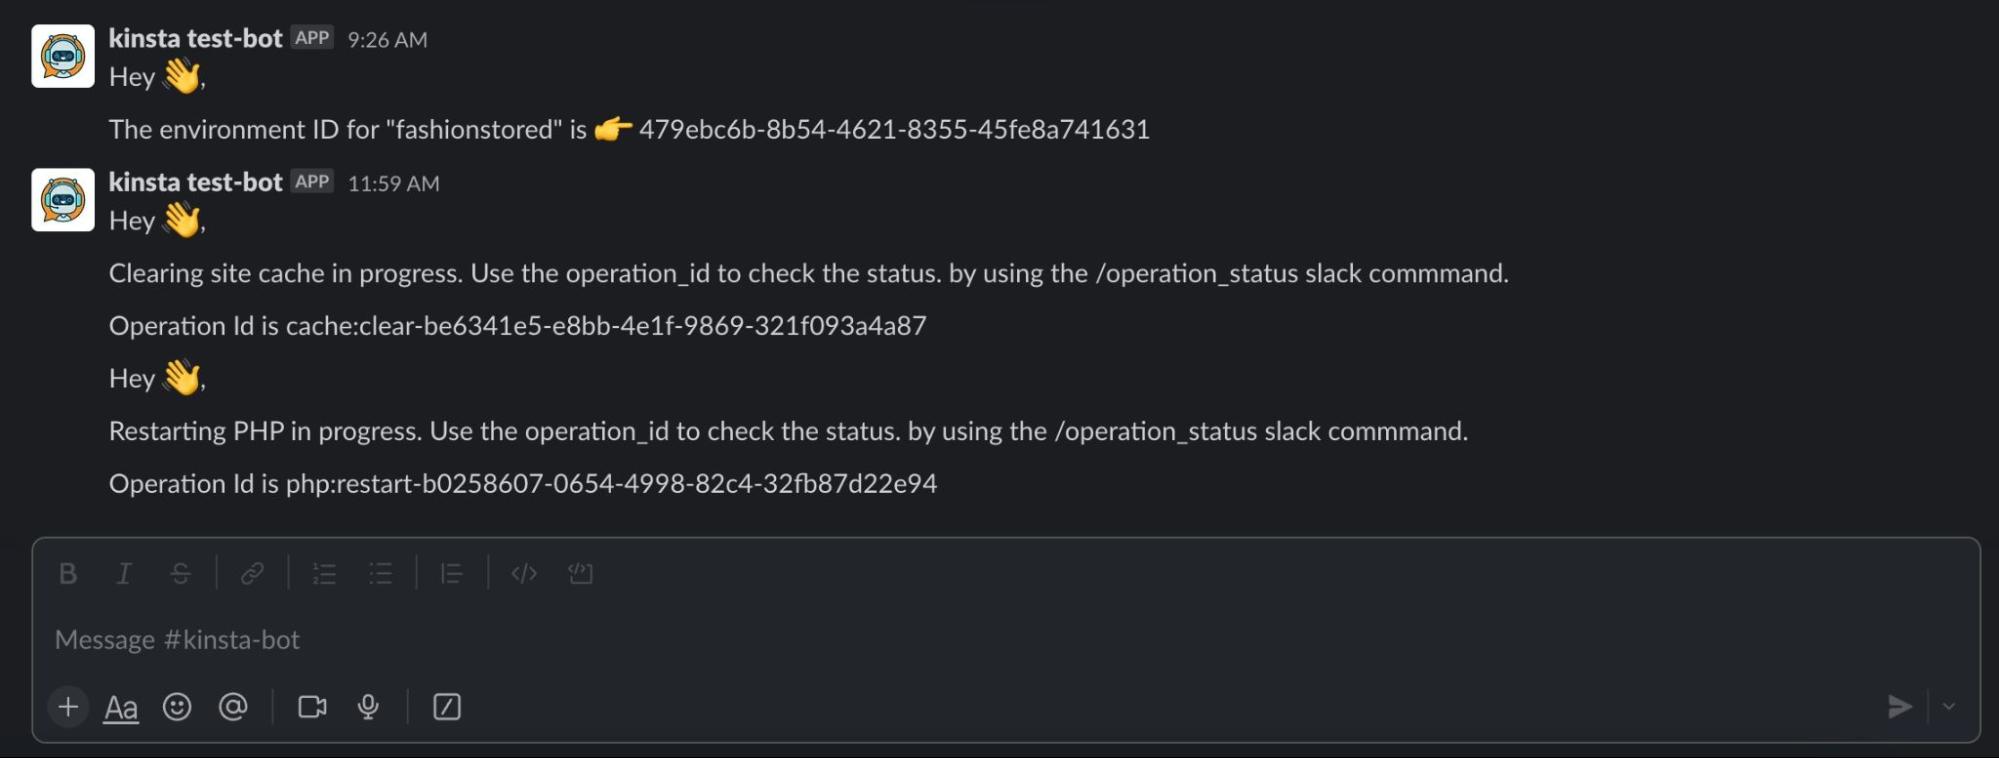Image resolution: width=1999 pixels, height=758 pixels.
Task: Apply blockquote formatting
Action: pyautogui.click(x=452, y=574)
